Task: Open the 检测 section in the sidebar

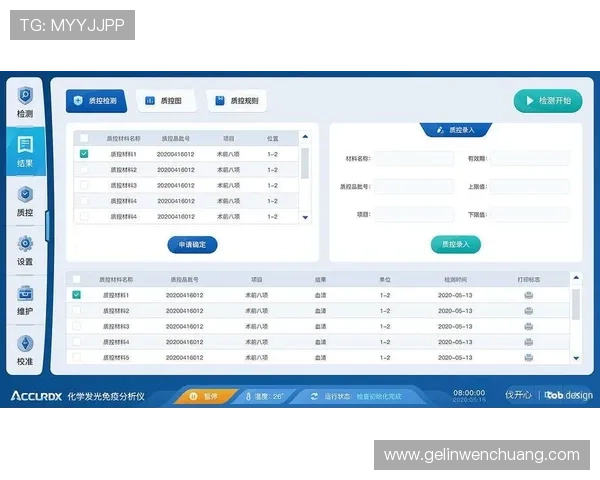Action: click(x=25, y=102)
